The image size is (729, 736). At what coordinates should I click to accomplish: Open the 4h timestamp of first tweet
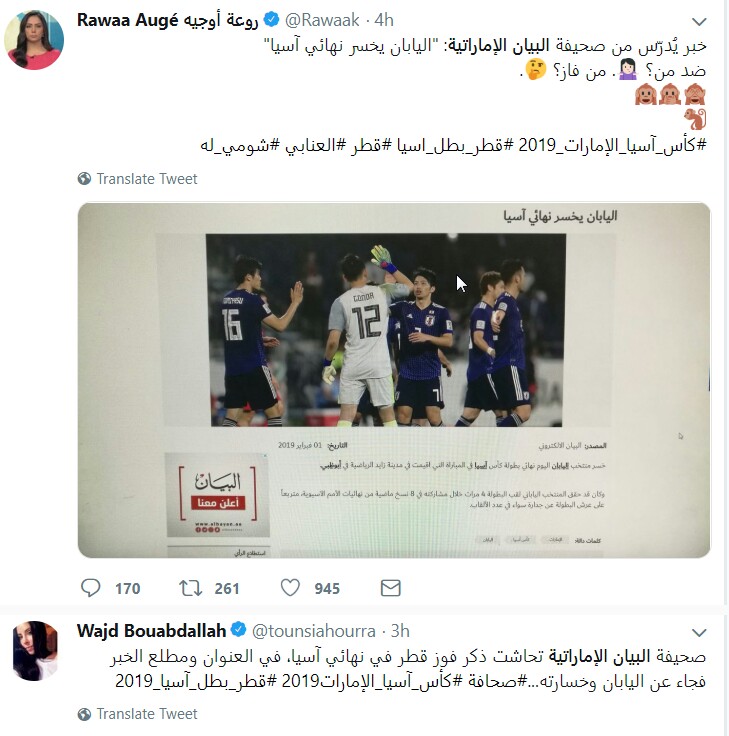point(384,20)
